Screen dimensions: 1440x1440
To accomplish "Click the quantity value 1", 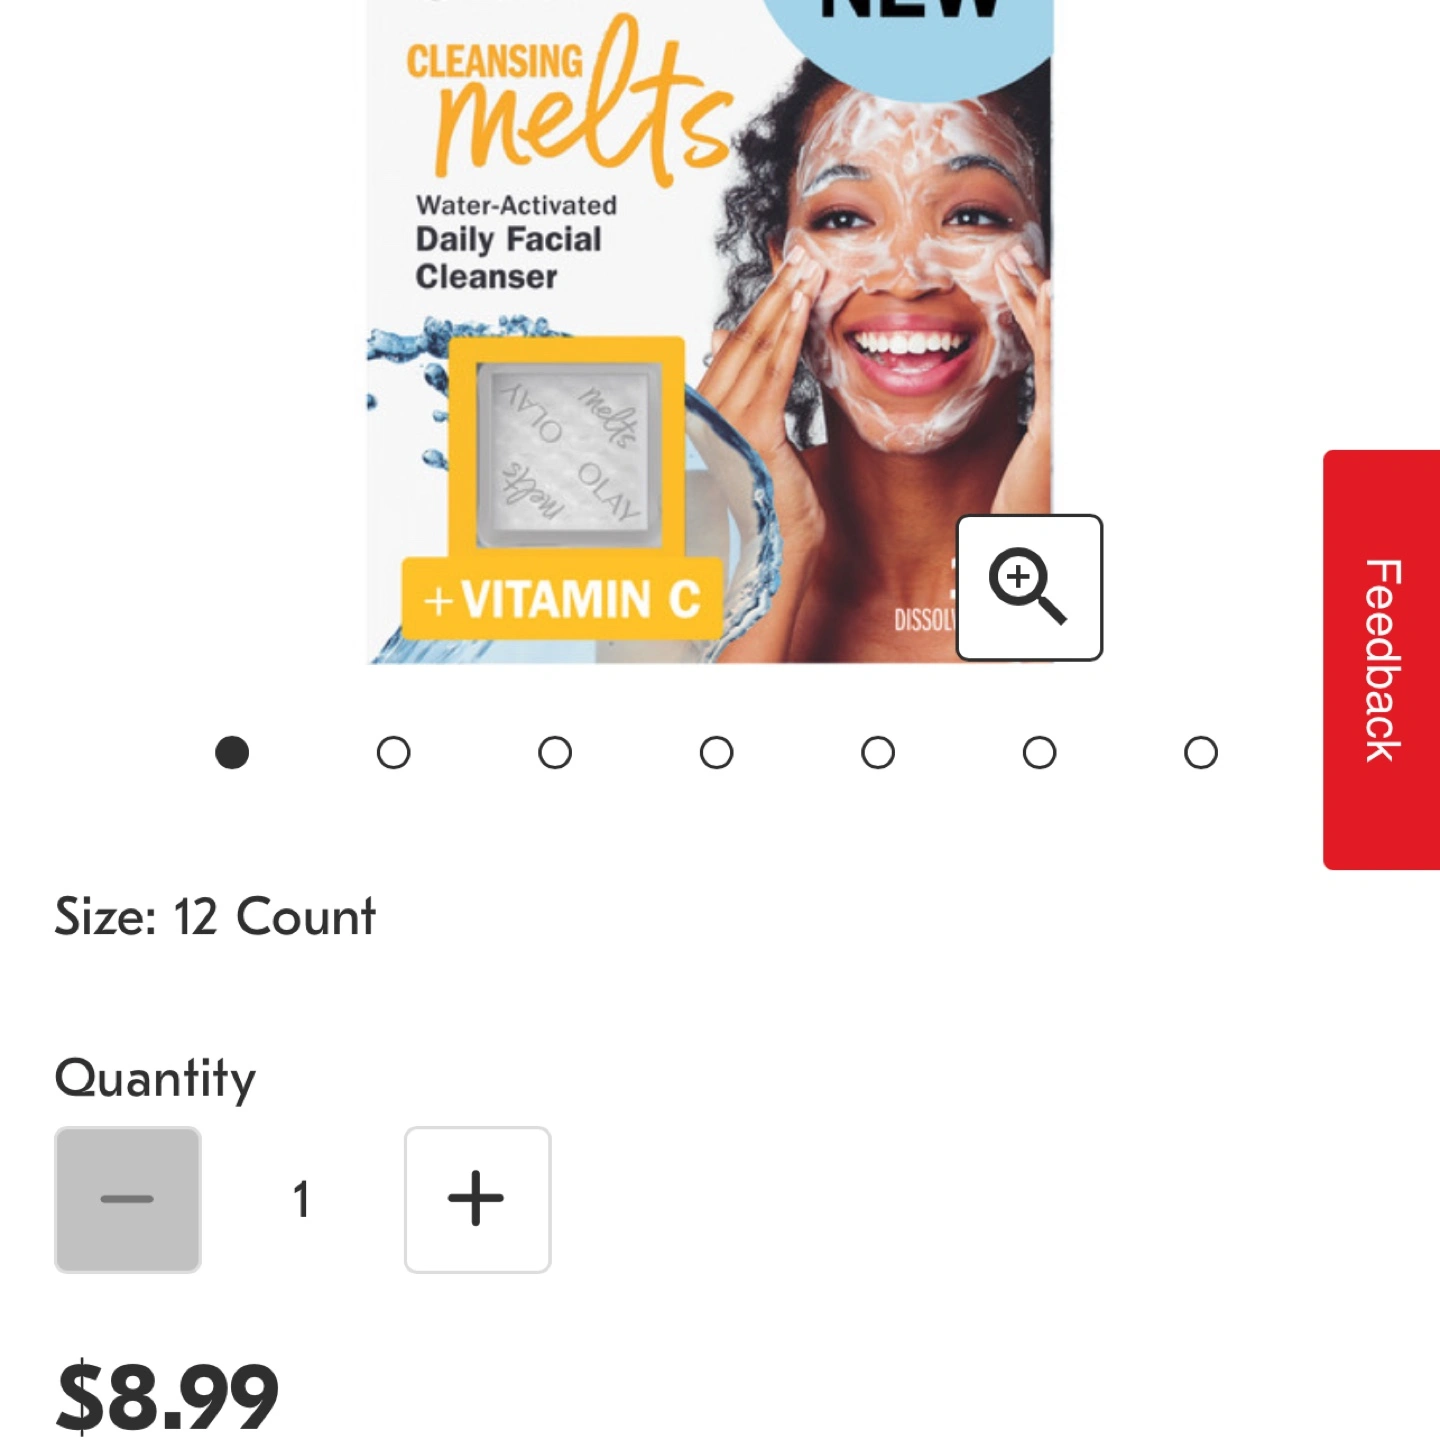I will 301,1199.
